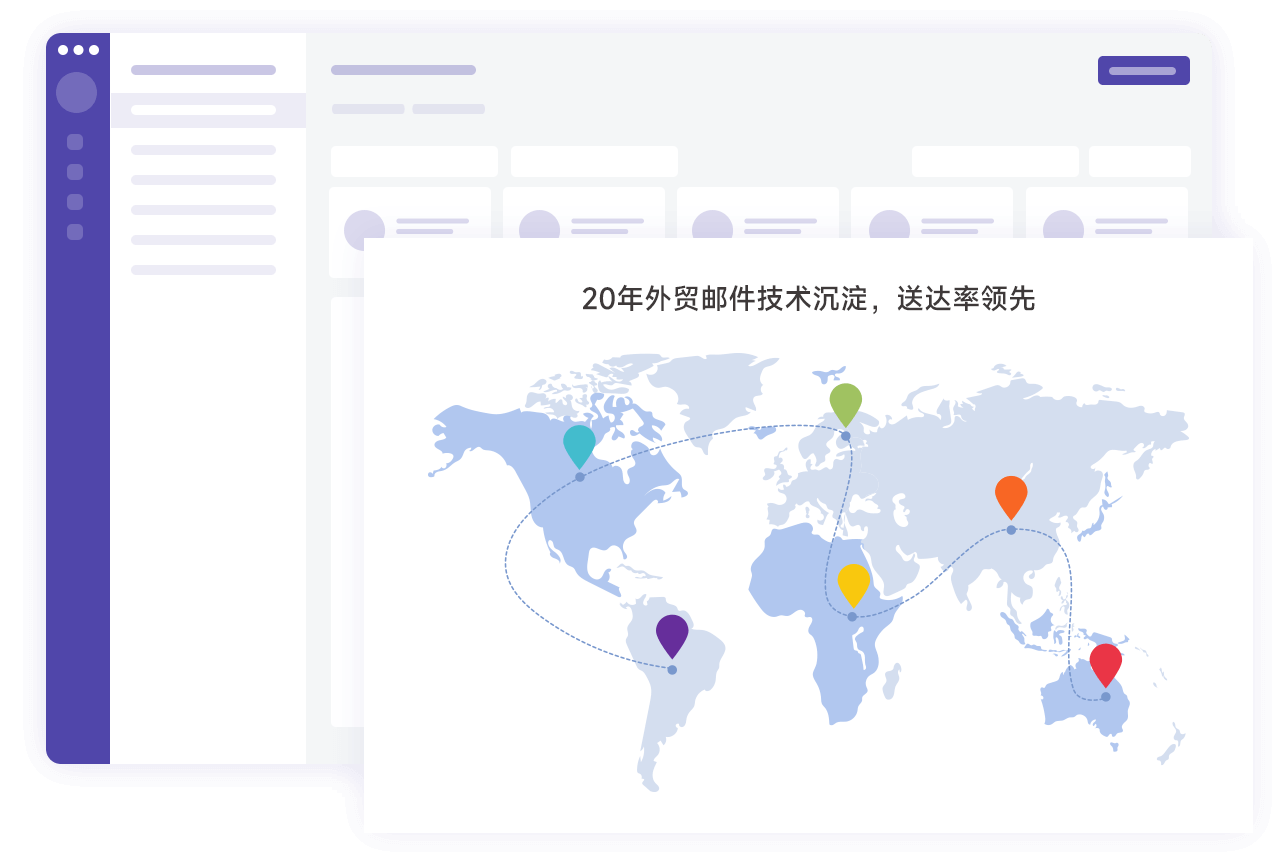Click the purple map pin over South America
Screen dimensions: 1280x860
[672, 637]
